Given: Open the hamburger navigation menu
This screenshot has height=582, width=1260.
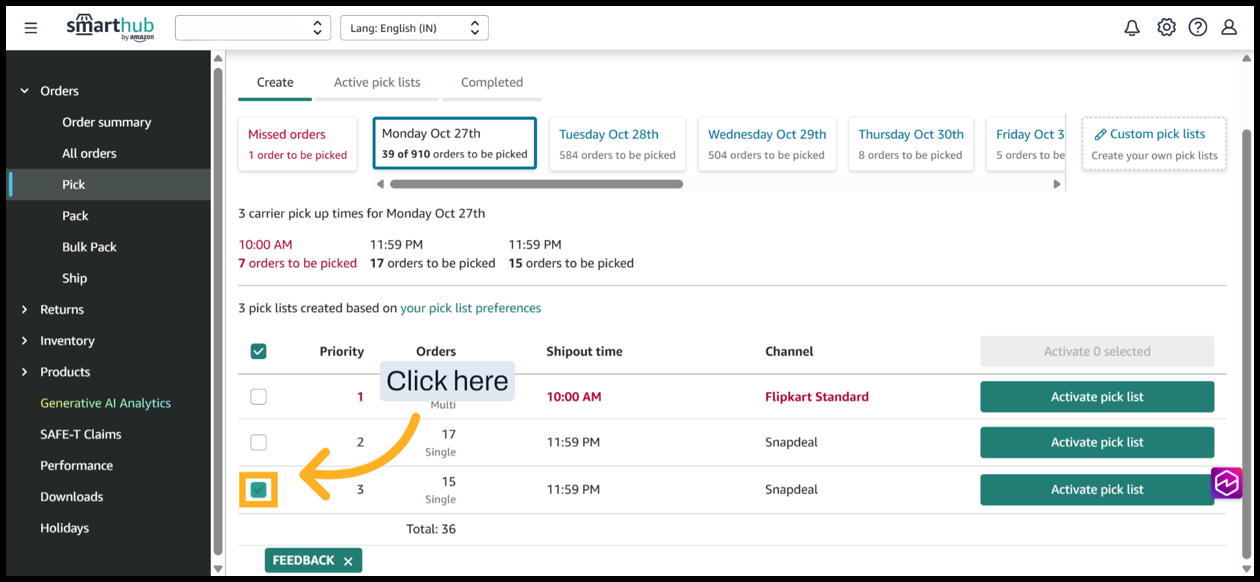Looking at the screenshot, I should 31,28.
